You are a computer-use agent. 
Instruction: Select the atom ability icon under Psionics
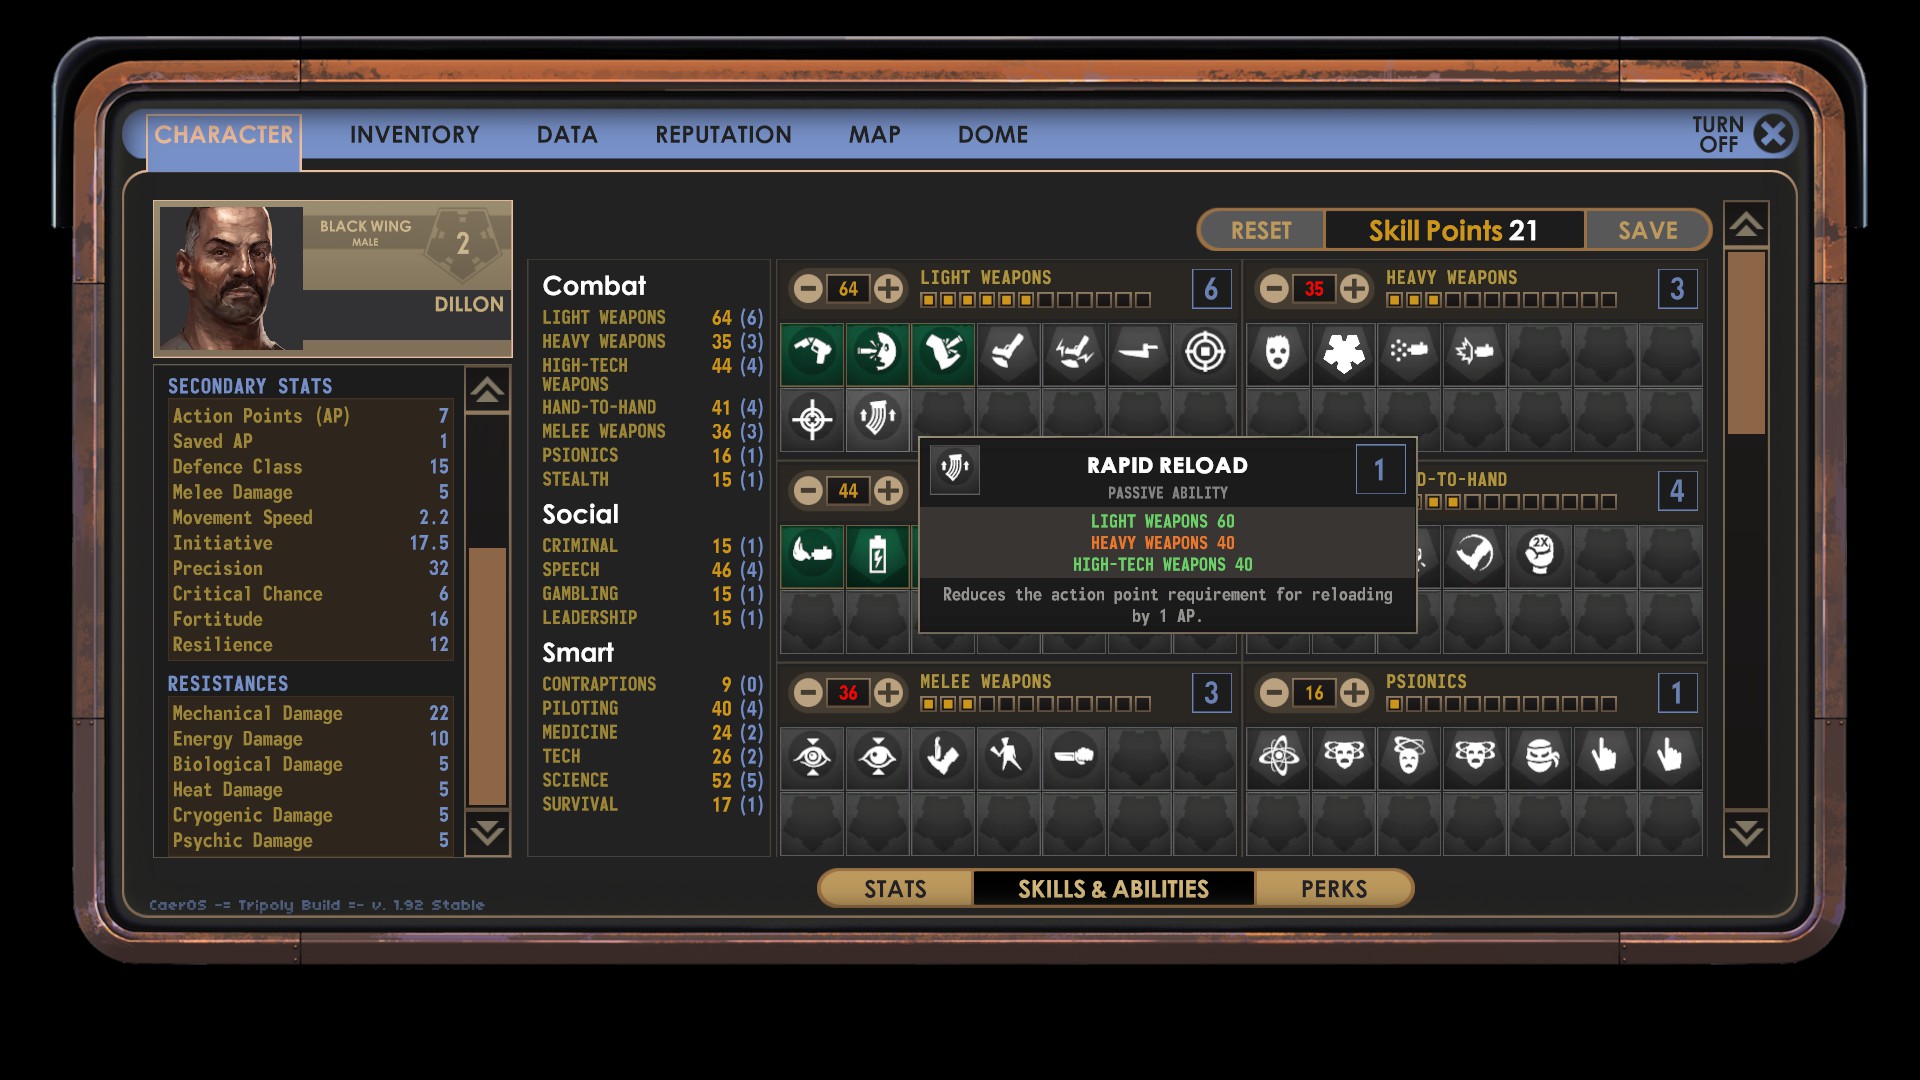(x=1278, y=757)
